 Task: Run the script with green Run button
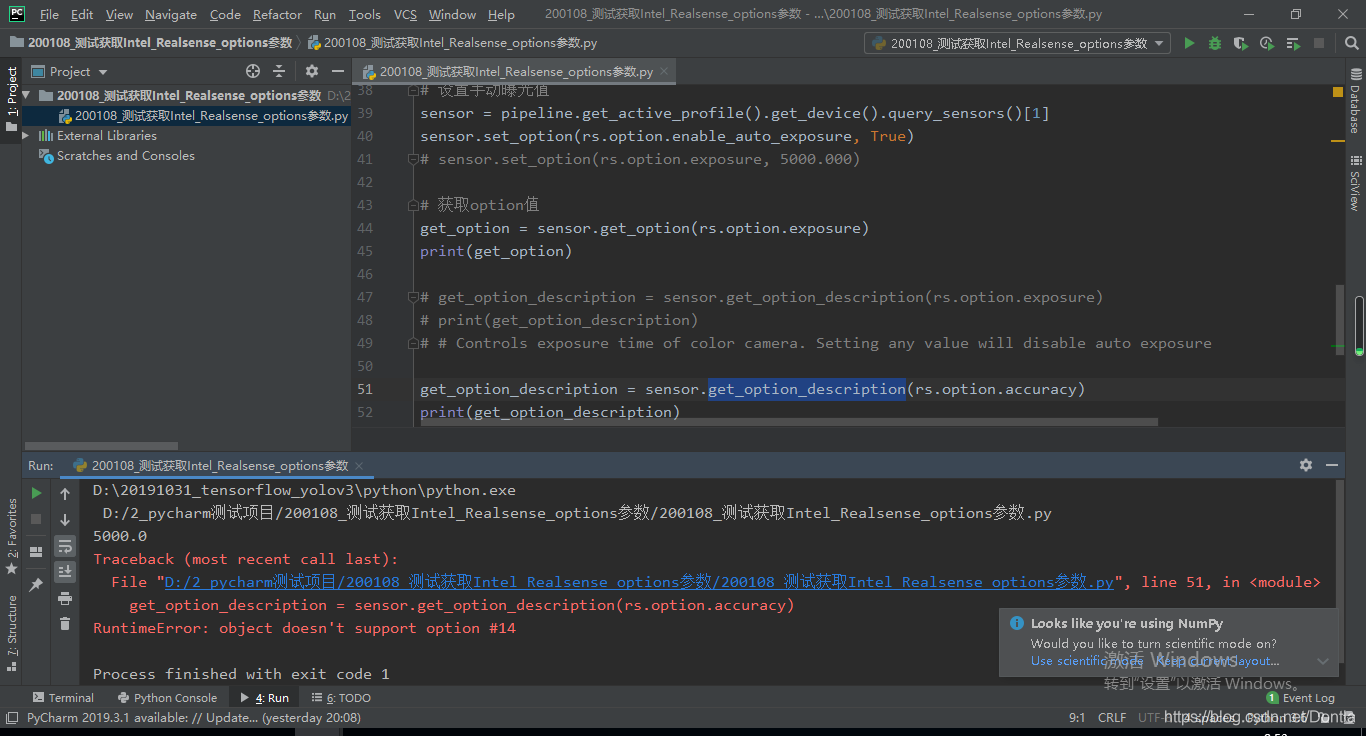click(1189, 43)
